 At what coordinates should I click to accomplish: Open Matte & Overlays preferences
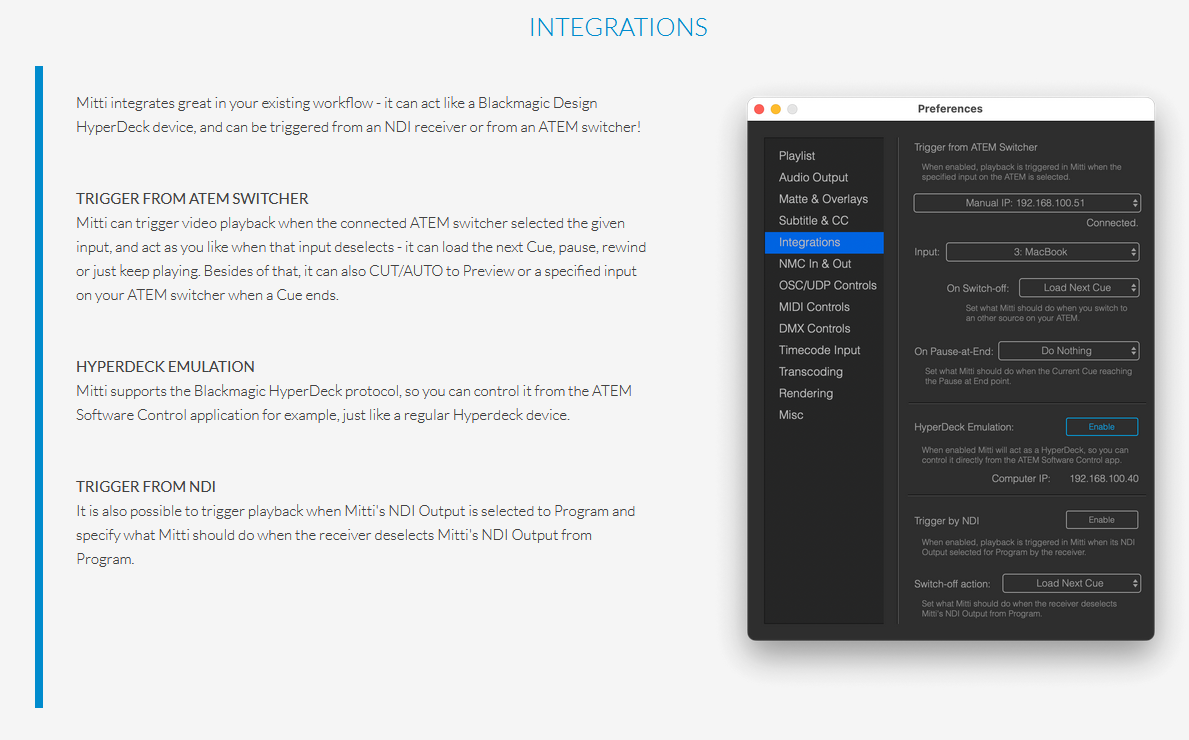[823, 199]
